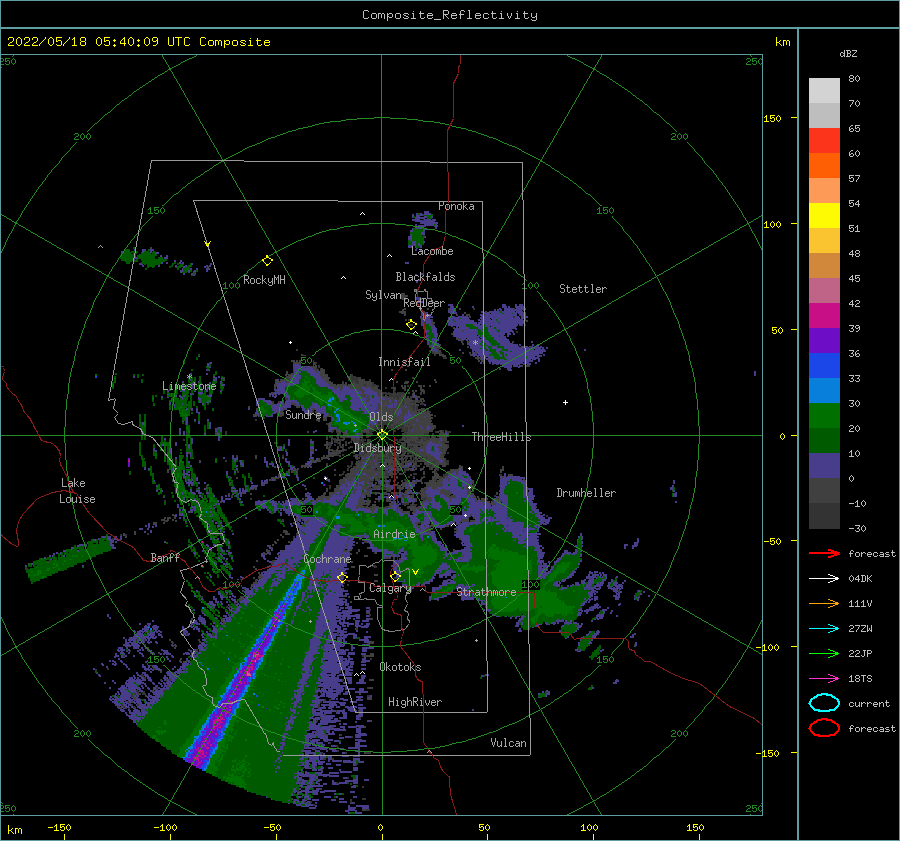Click the Lake Louise label
Image resolution: width=900 pixels, height=841 pixels.
[77, 491]
